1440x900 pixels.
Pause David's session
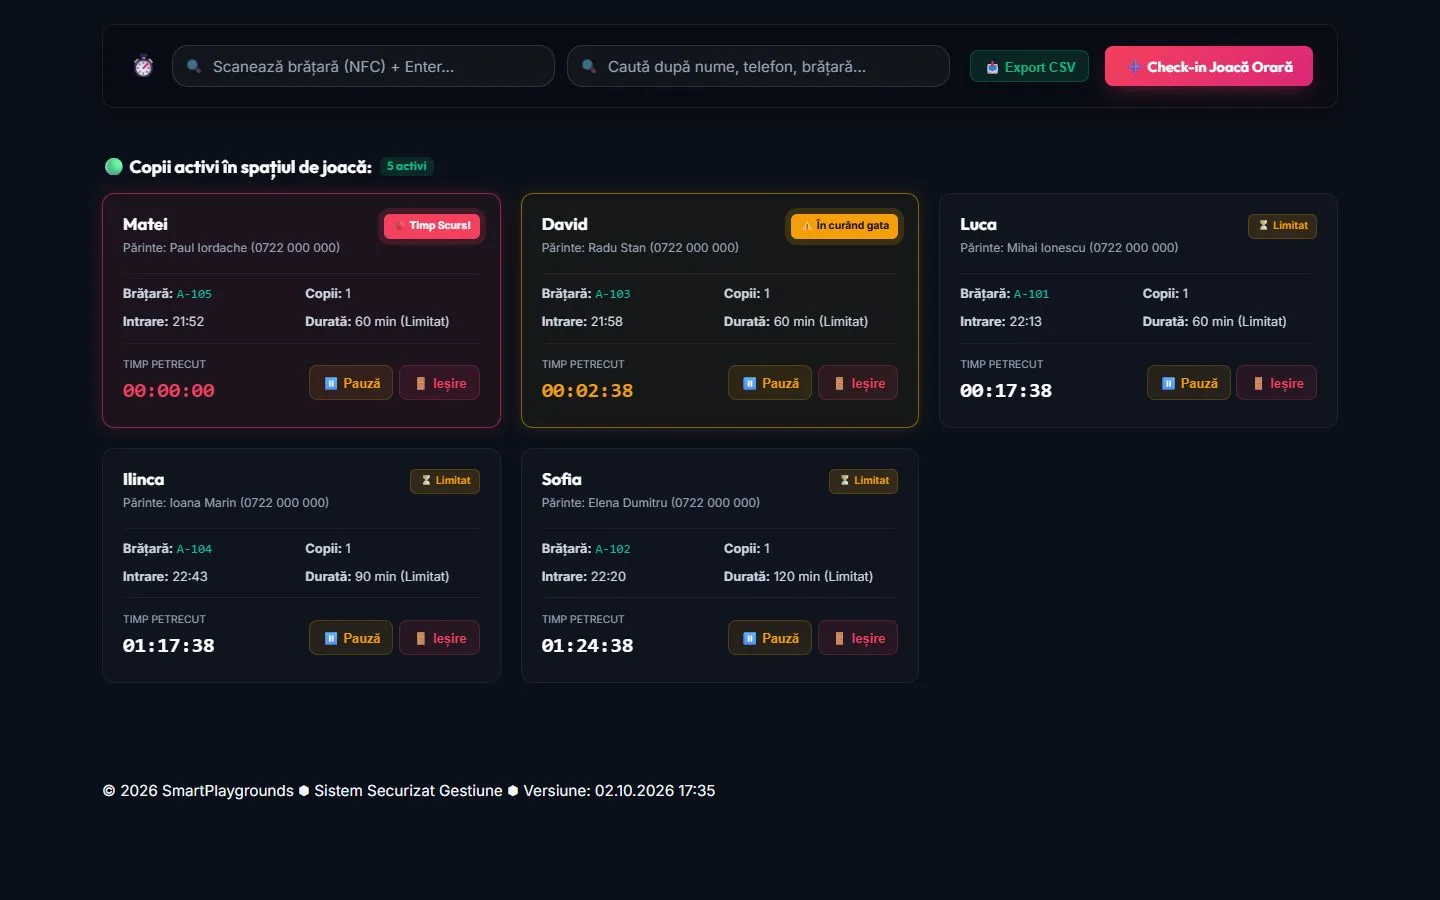(770, 383)
